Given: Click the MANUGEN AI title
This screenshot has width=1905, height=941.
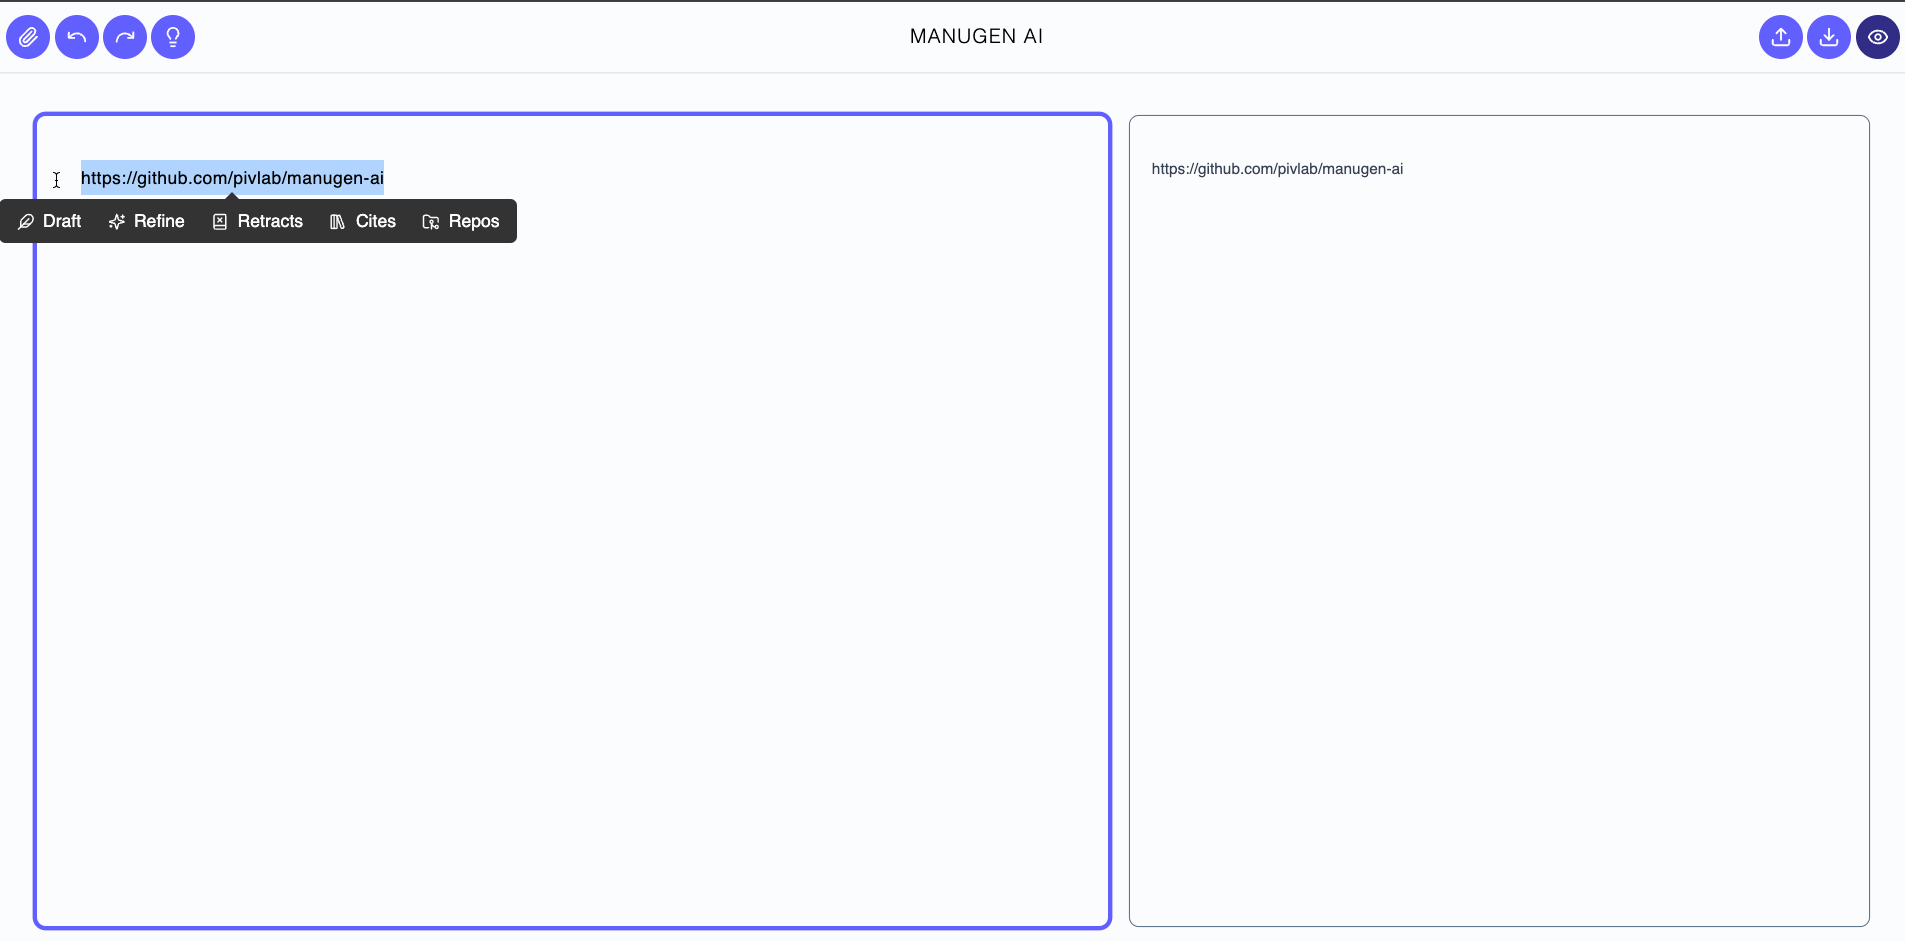Looking at the screenshot, I should coord(976,36).
